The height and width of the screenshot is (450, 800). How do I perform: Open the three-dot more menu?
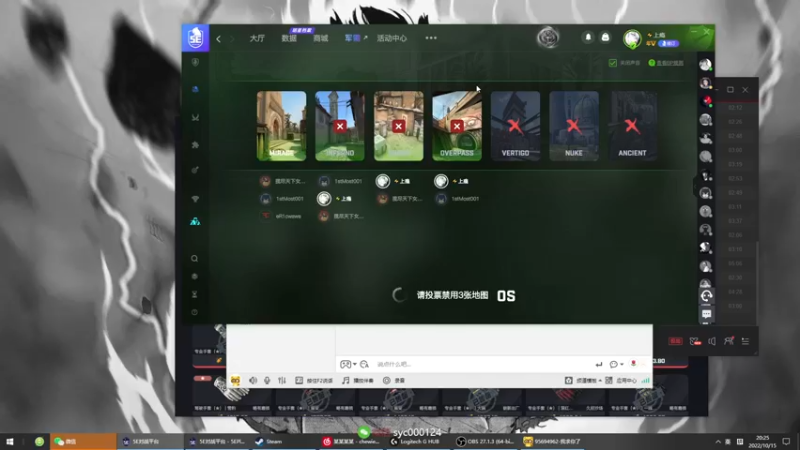click(431, 38)
